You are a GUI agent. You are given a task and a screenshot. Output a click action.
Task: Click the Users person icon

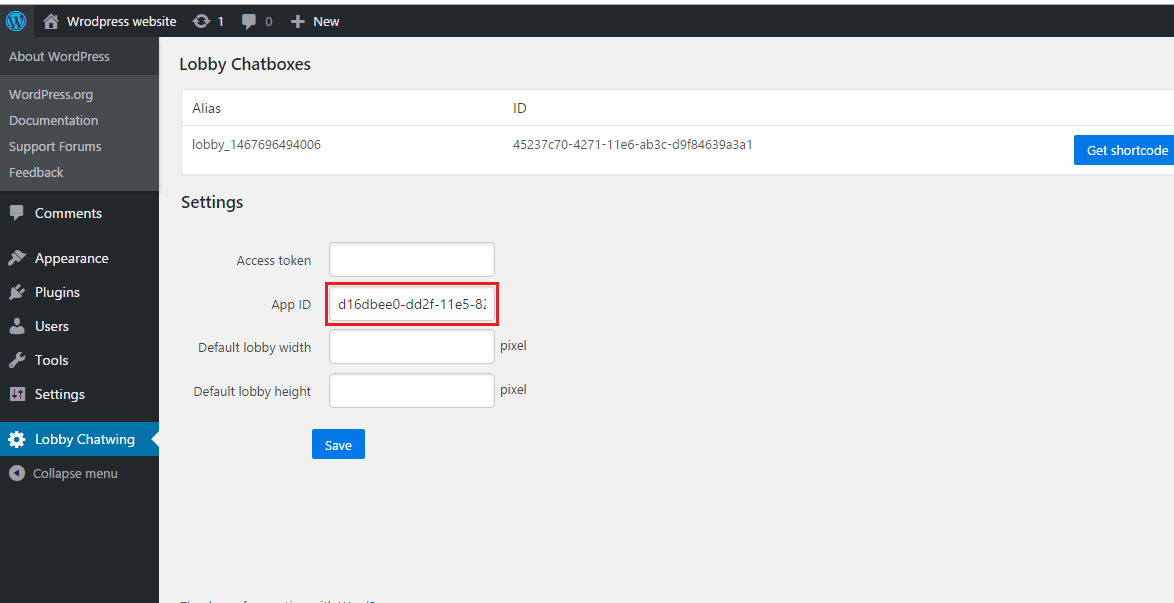(x=17, y=327)
